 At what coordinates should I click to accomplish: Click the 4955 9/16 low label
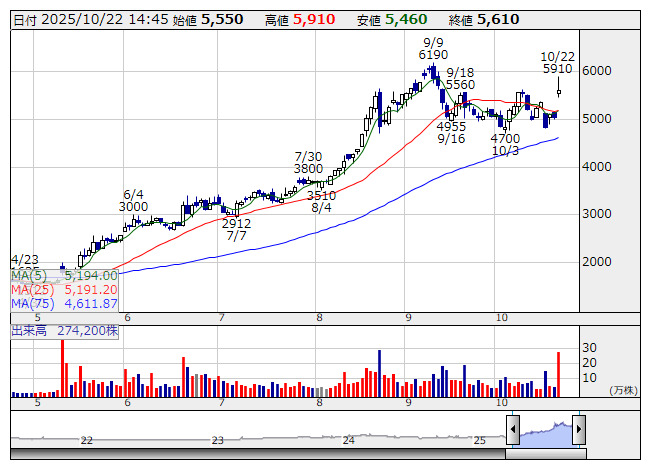(x=451, y=132)
